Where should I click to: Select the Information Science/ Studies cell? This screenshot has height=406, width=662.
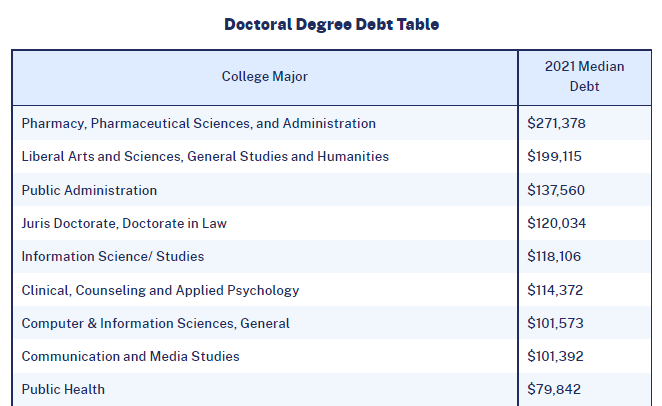(x=112, y=257)
